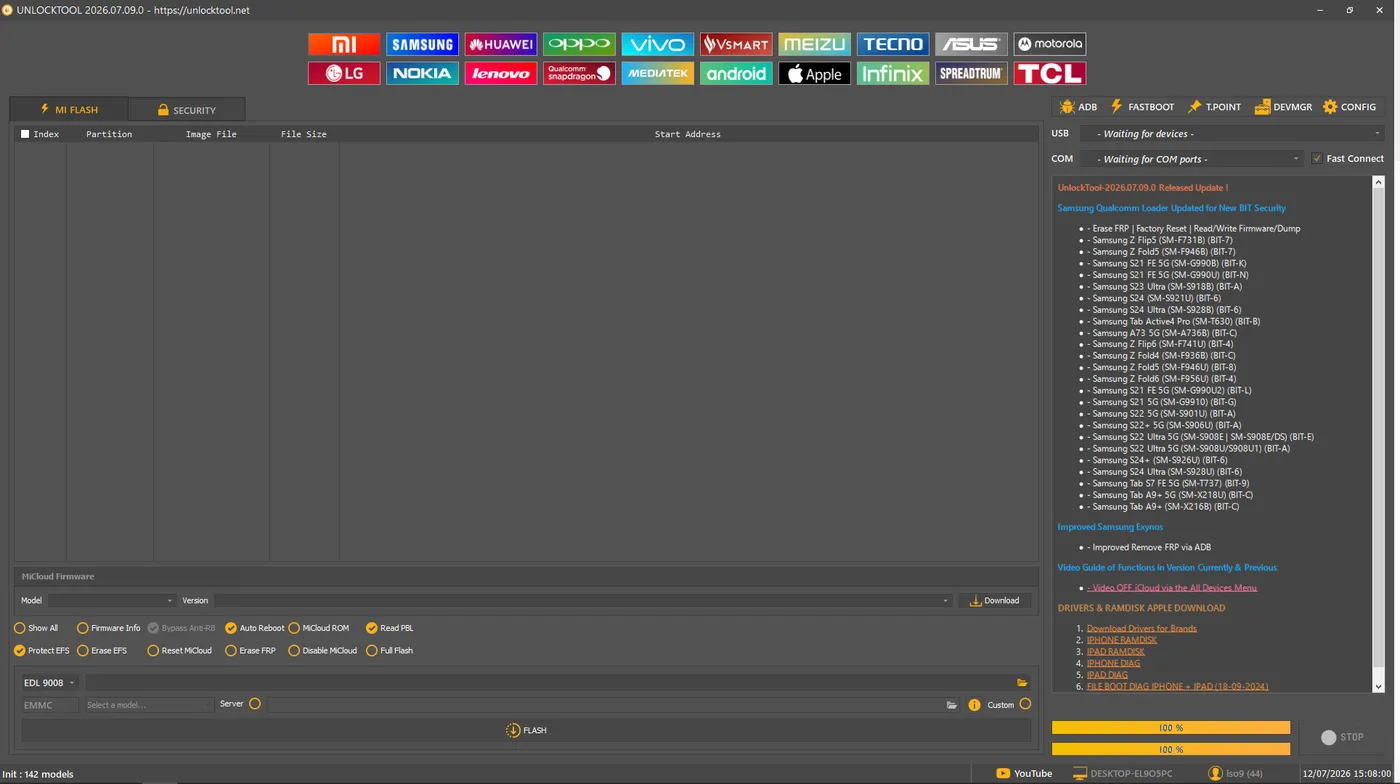
Task: Open the IPHONE DIAG link
Action: (x=1113, y=663)
